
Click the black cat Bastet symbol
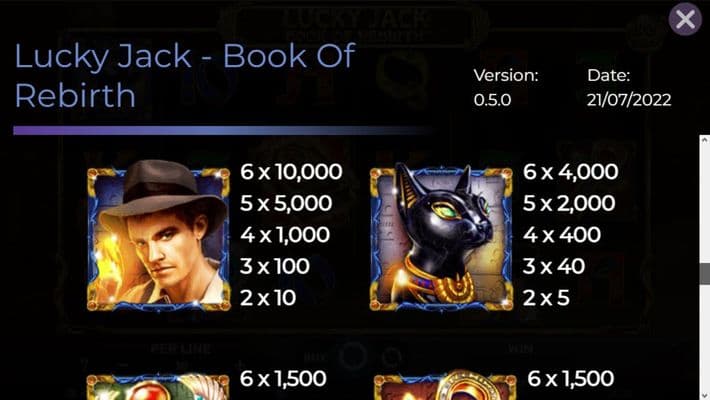click(441, 237)
